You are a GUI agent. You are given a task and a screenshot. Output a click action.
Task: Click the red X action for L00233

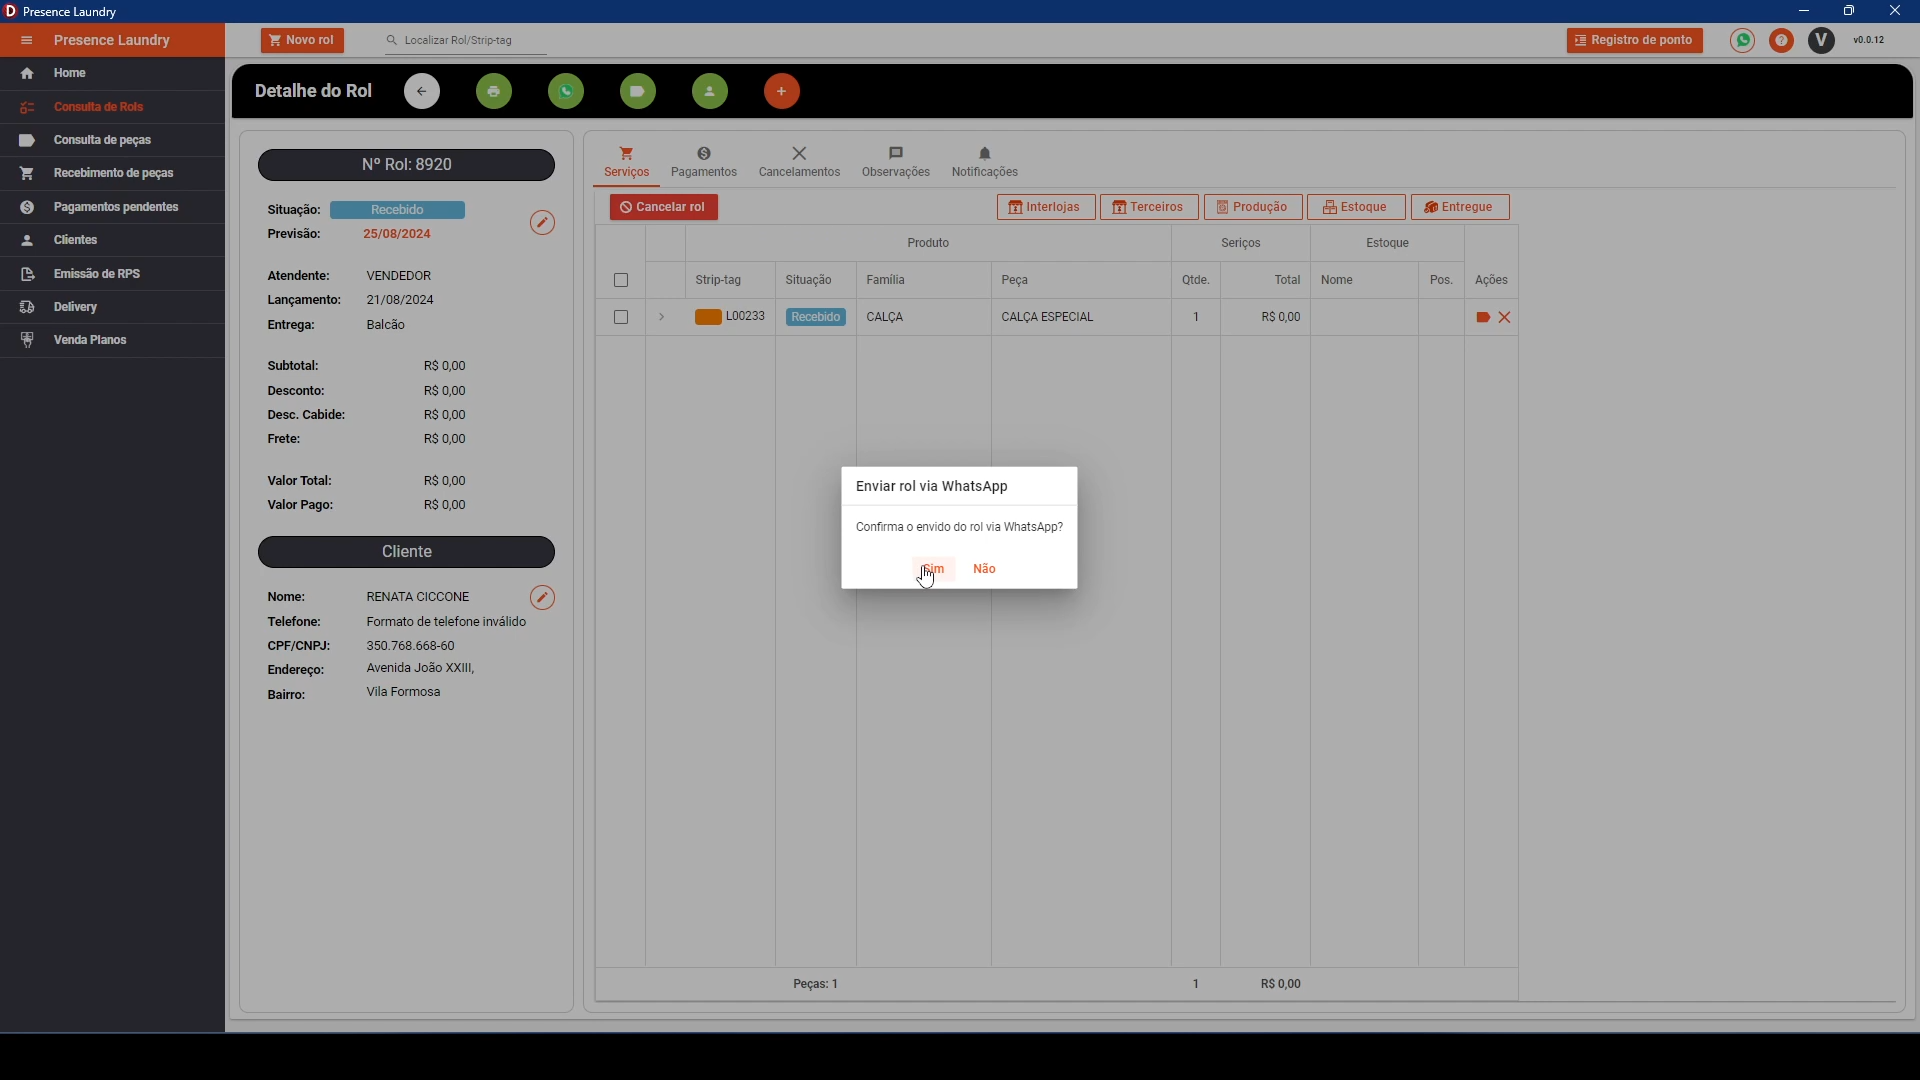[x=1505, y=317]
